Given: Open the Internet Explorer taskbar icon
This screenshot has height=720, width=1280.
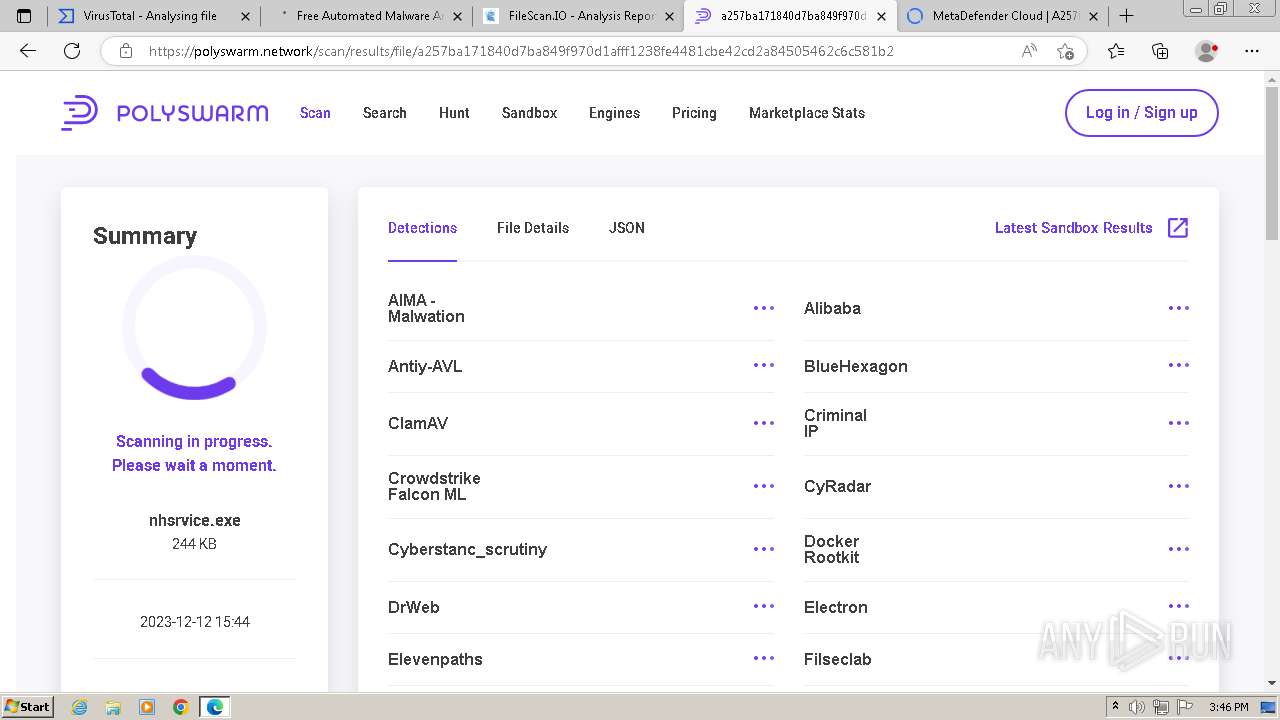Looking at the screenshot, I should (79, 707).
